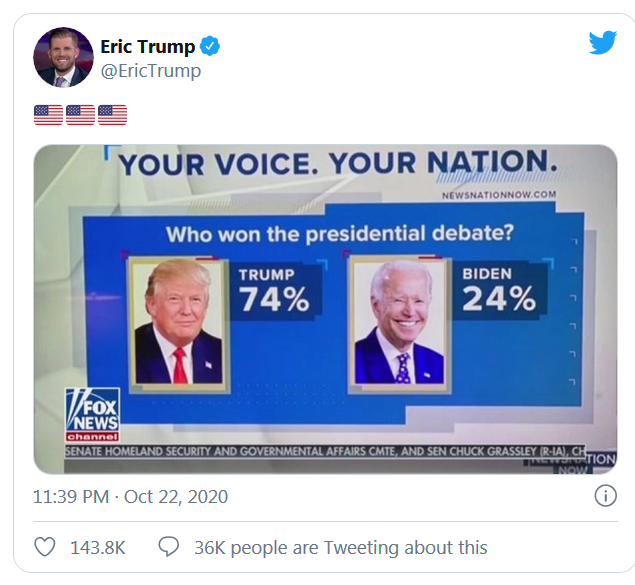Open the @EricTrump handle link
The width and height of the screenshot is (635, 585).
(x=151, y=71)
